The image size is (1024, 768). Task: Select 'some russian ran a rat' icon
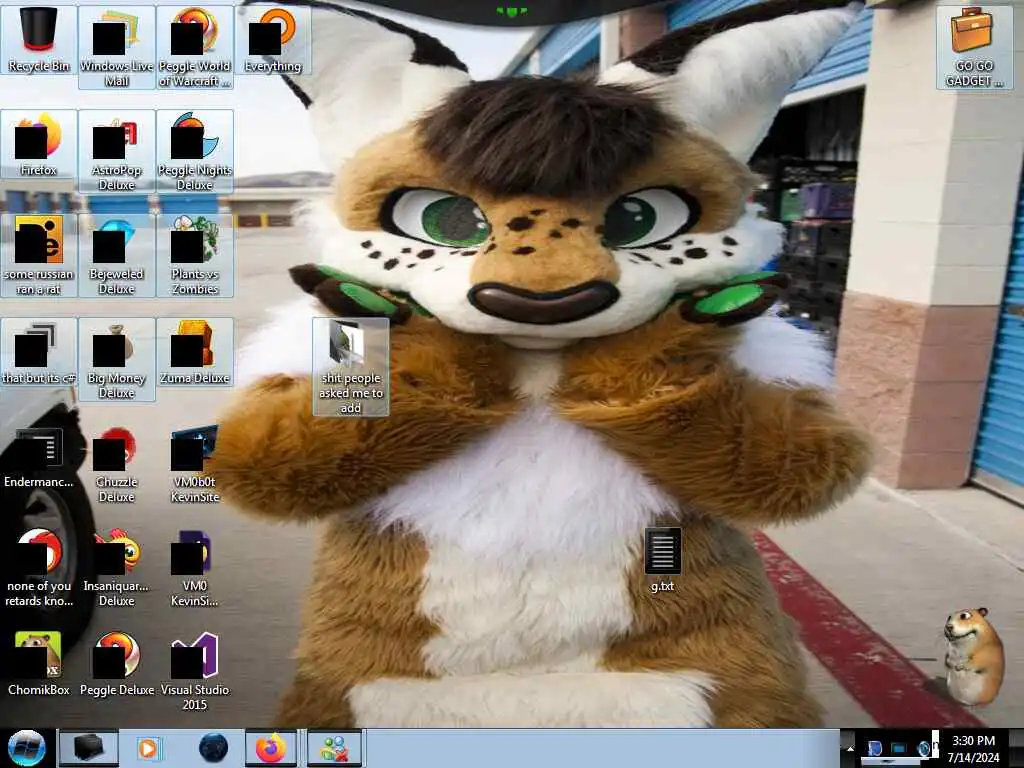point(39,255)
